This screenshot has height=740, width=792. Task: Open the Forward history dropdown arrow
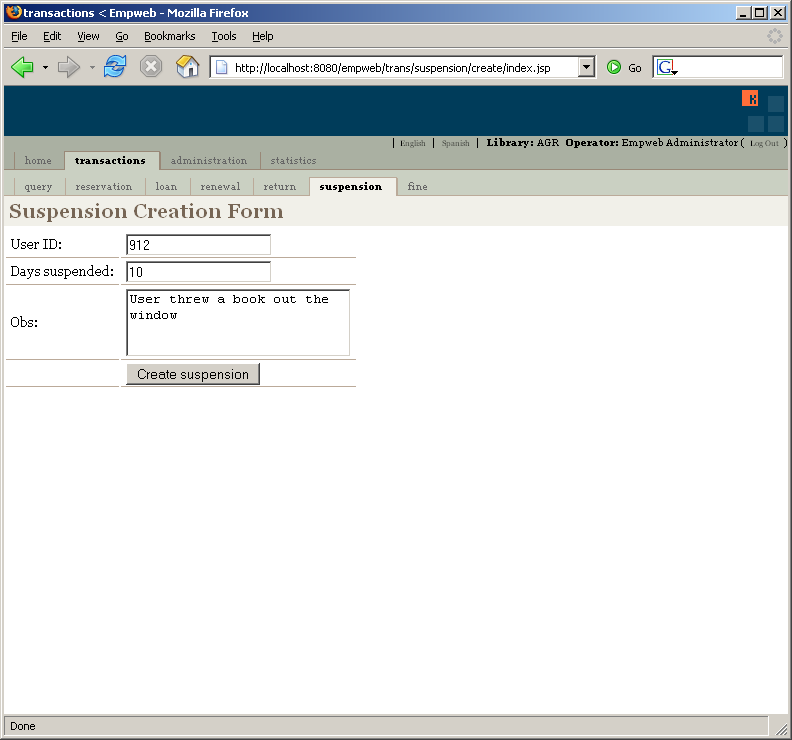click(x=92, y=67)
